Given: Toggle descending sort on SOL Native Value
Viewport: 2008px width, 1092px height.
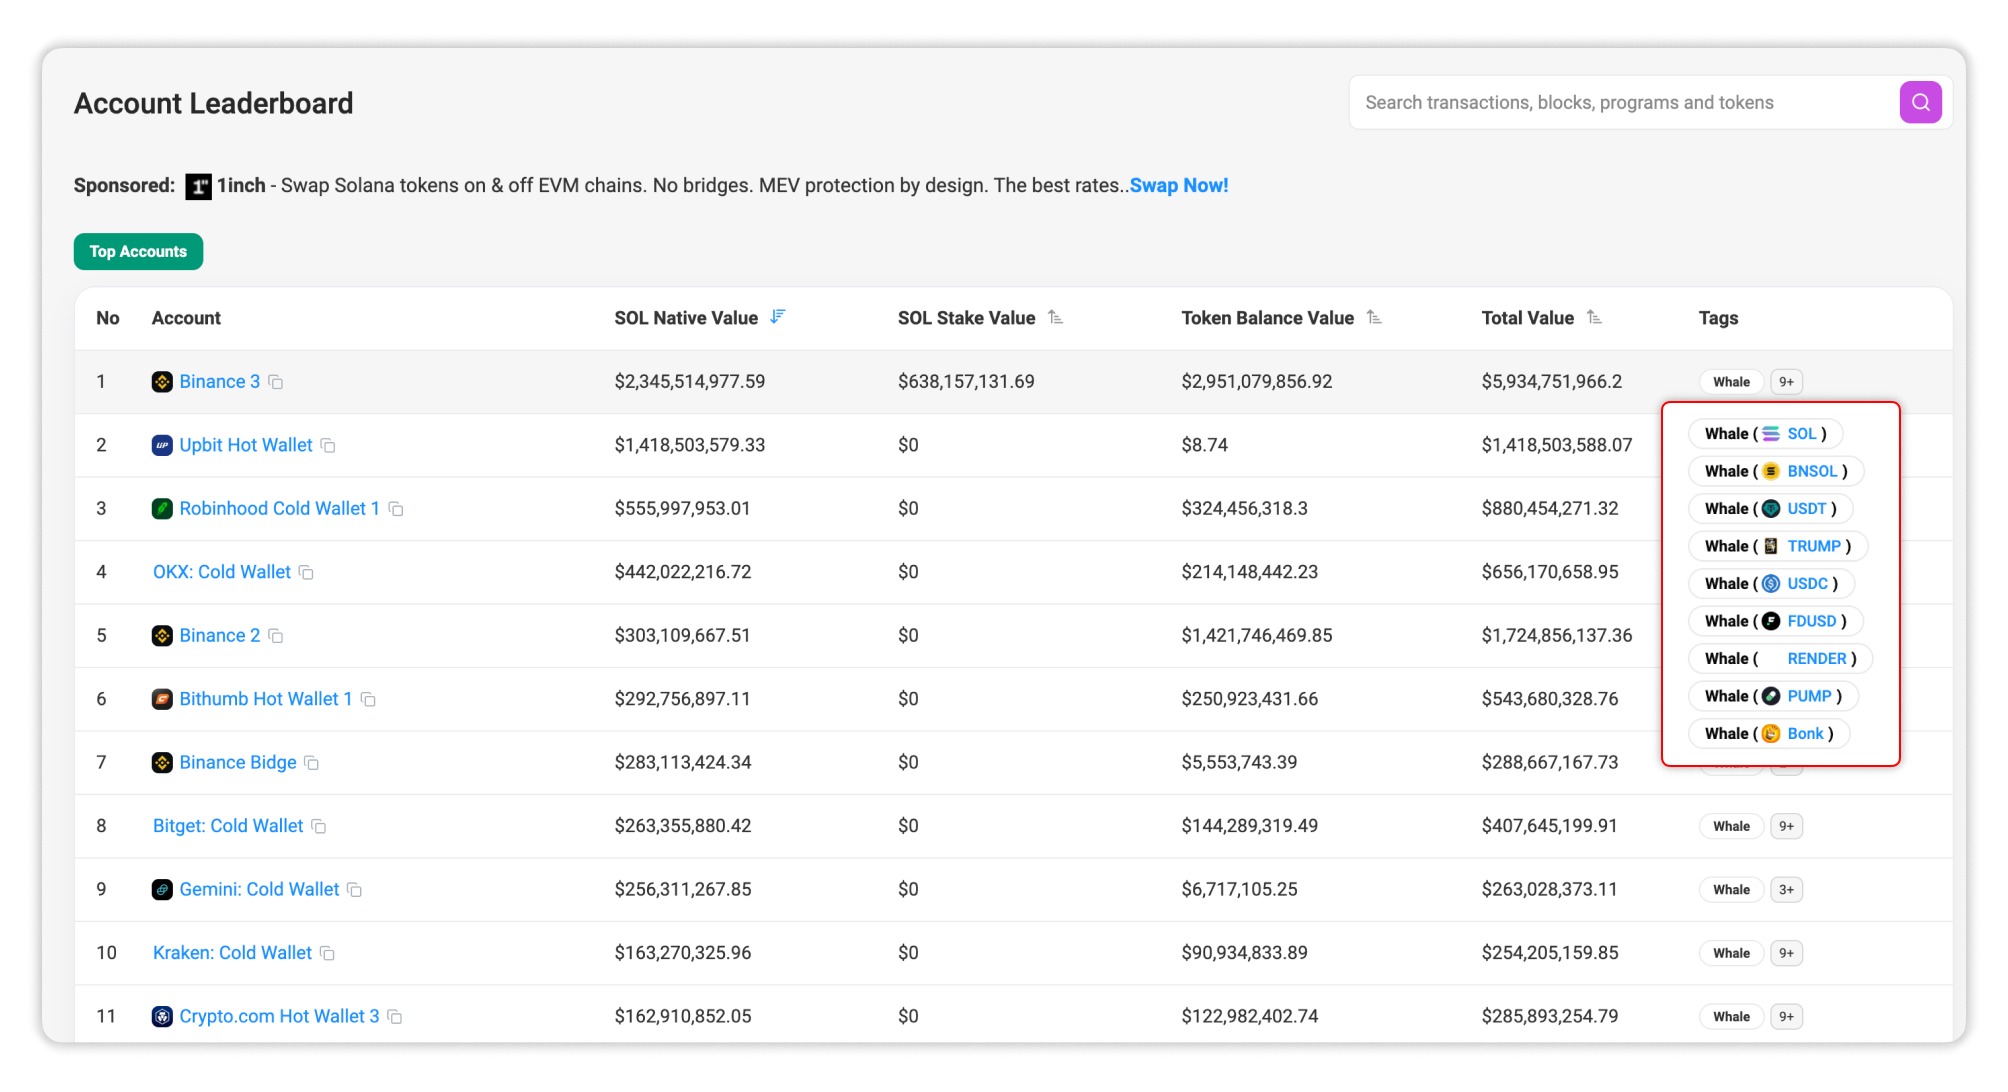Looking at the screenshot, I should tap(779, 316).
